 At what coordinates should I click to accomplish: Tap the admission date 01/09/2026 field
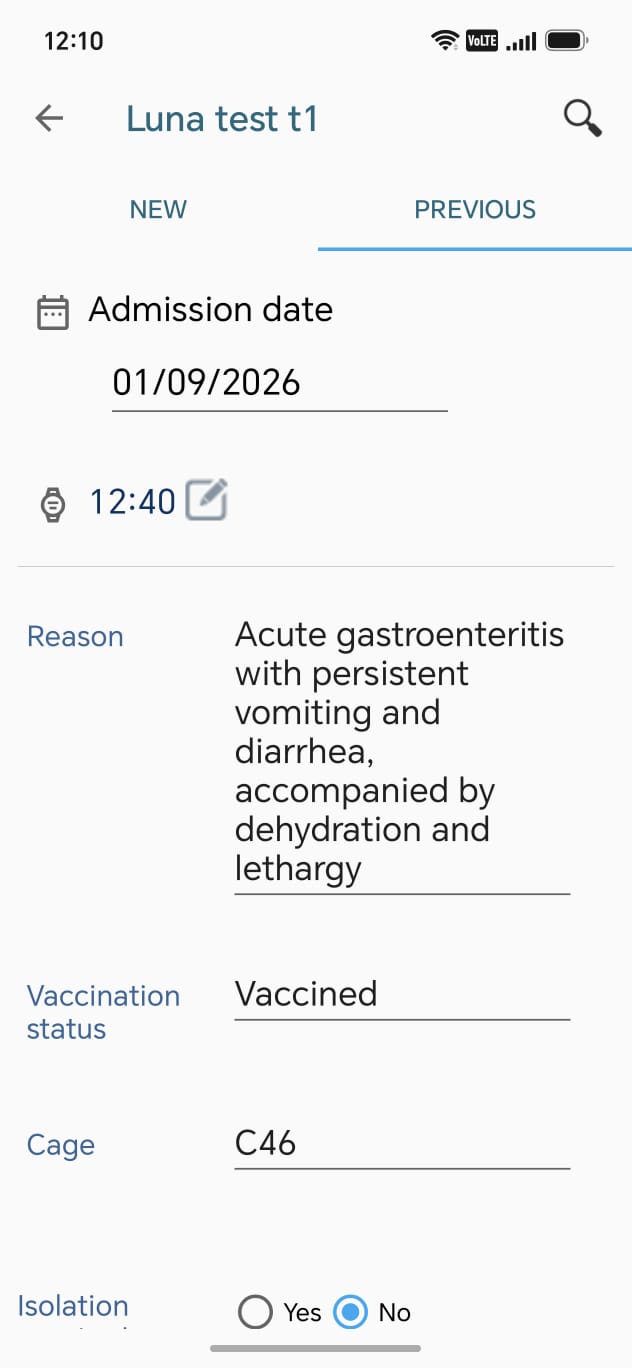click(x=280, y=384)
